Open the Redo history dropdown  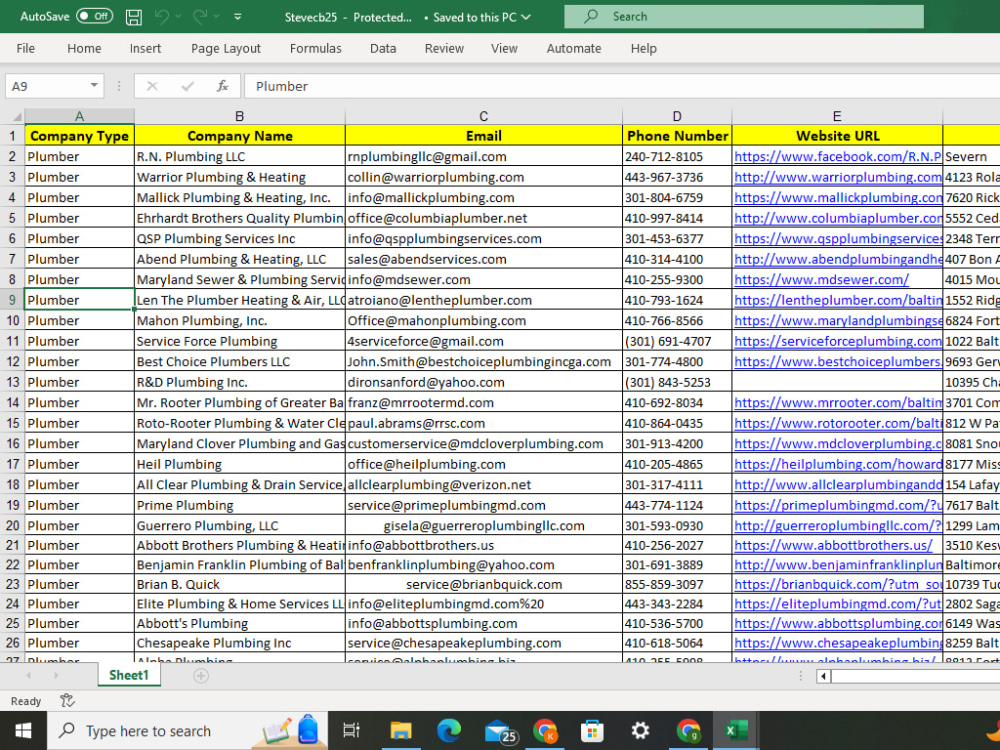(x=217, y=17)
